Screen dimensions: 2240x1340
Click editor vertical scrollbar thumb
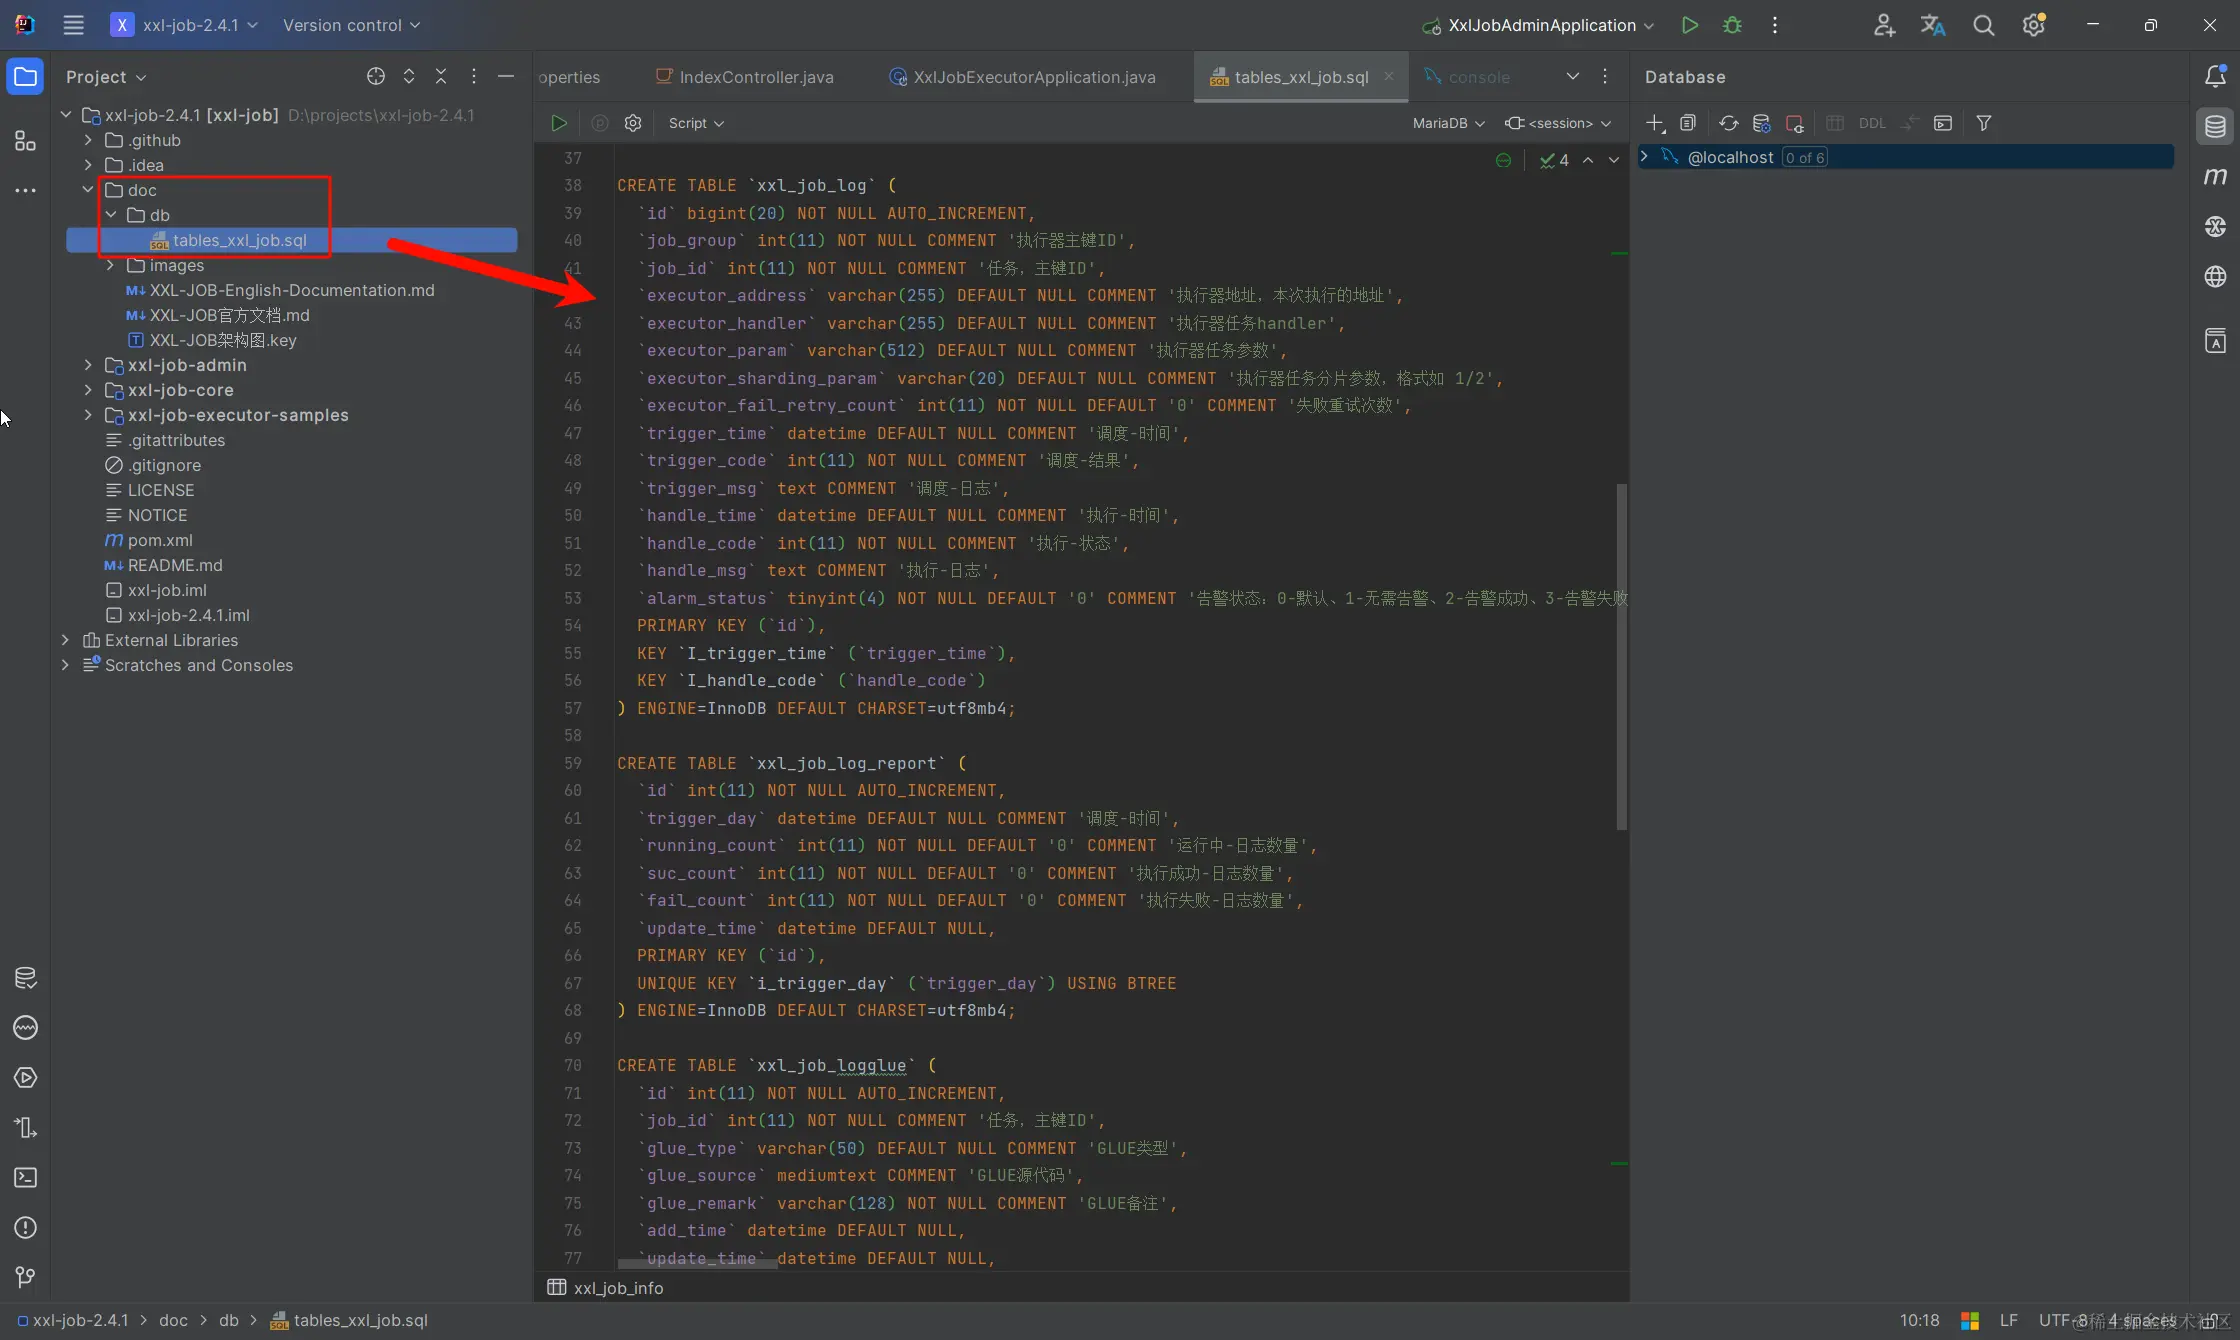tap(1621, 657)
